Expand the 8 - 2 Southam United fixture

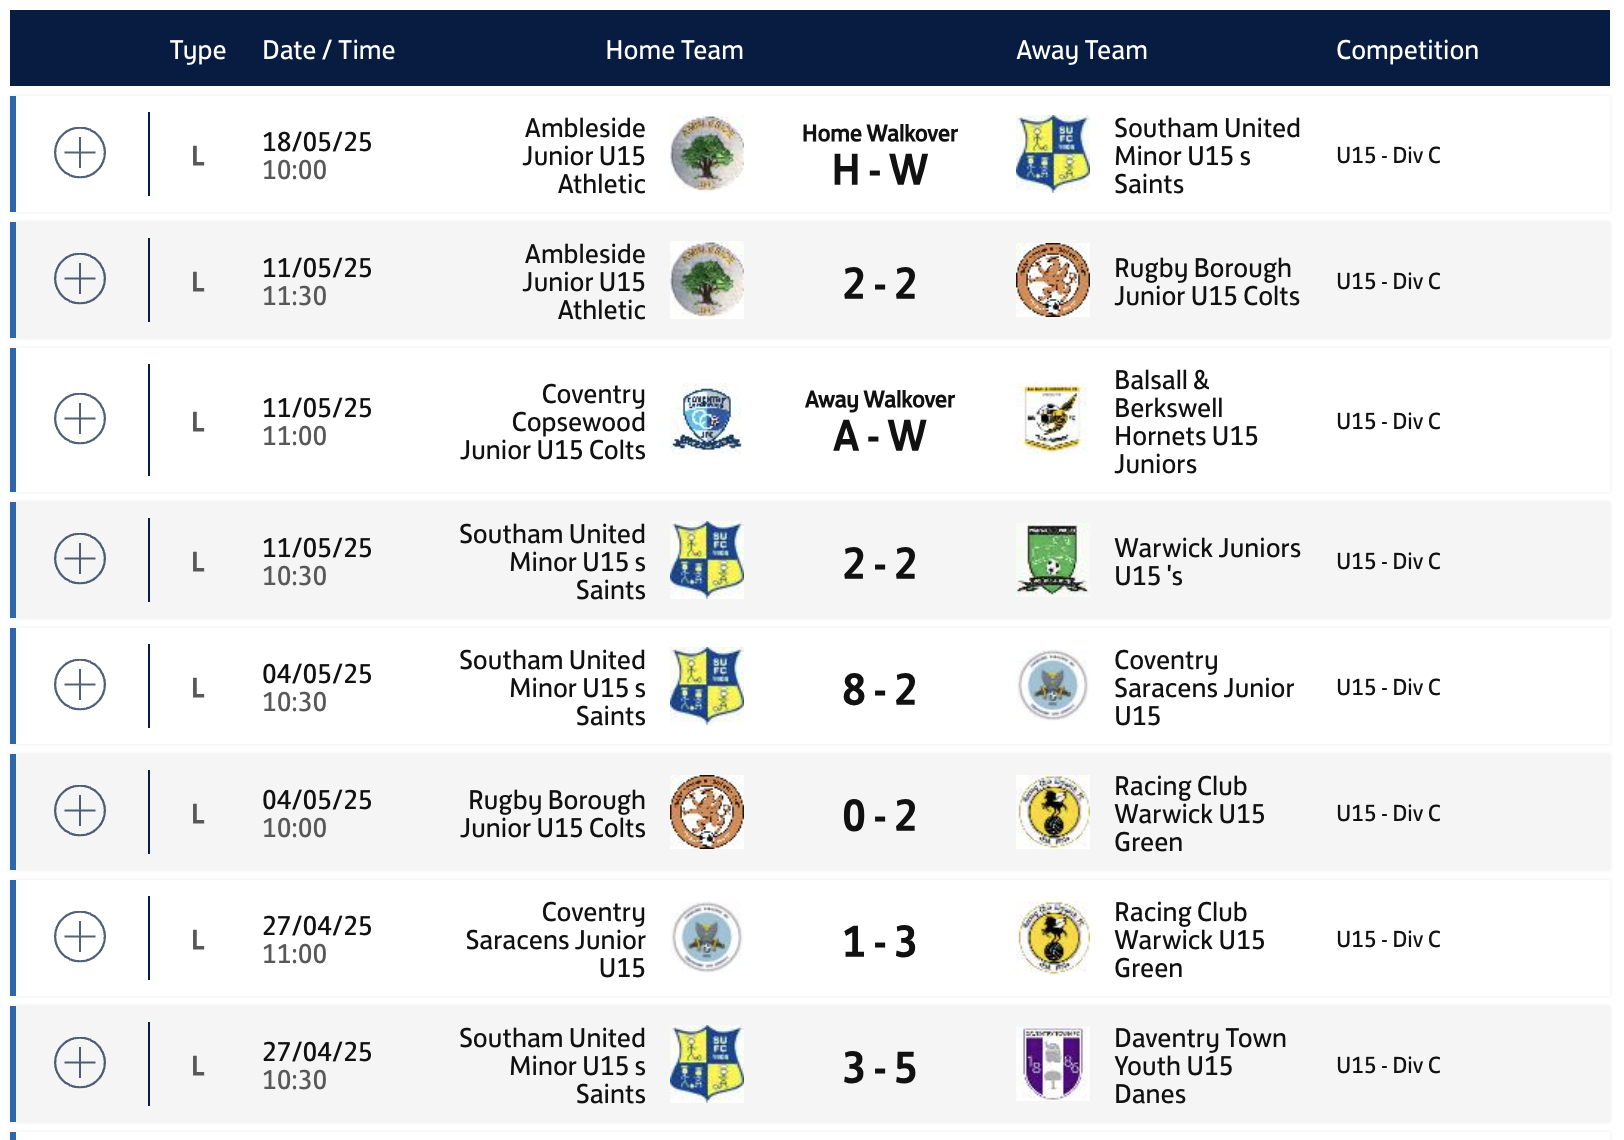pyautogui.click(x=80, y=685)
